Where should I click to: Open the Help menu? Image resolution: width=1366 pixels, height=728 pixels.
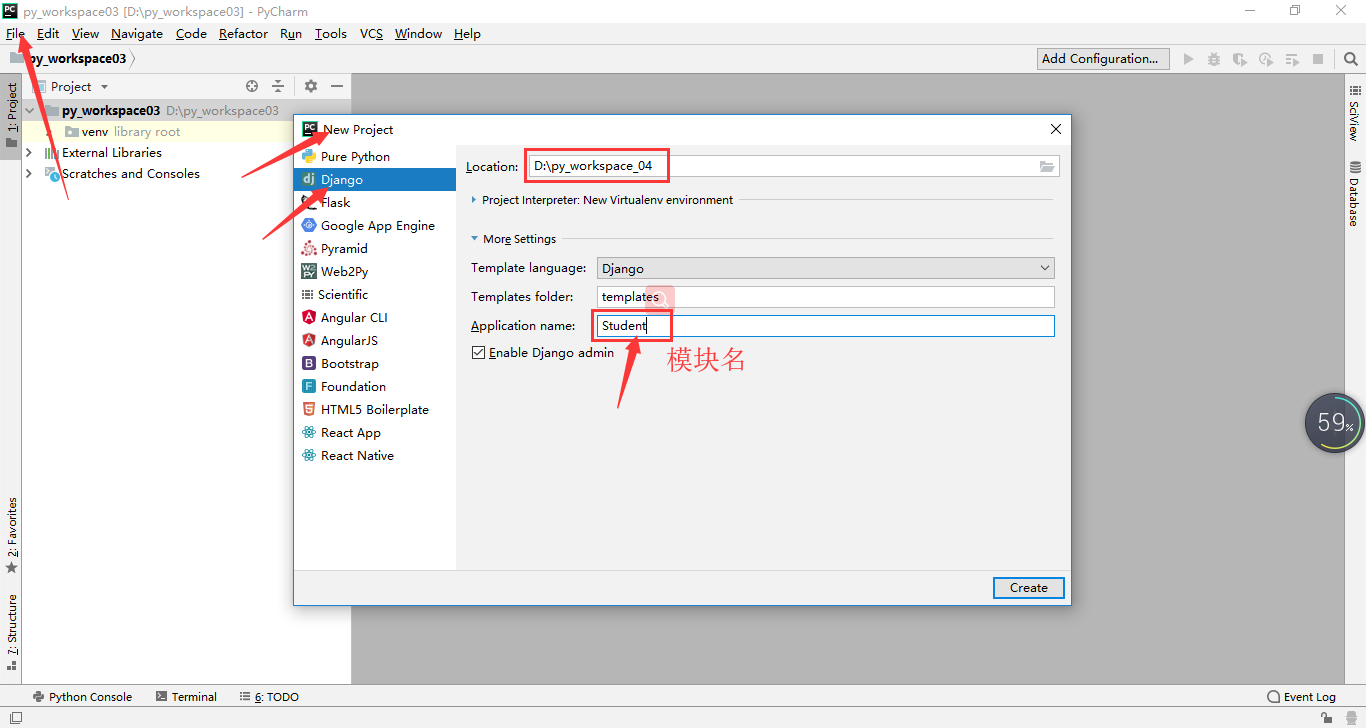[467, 34]
